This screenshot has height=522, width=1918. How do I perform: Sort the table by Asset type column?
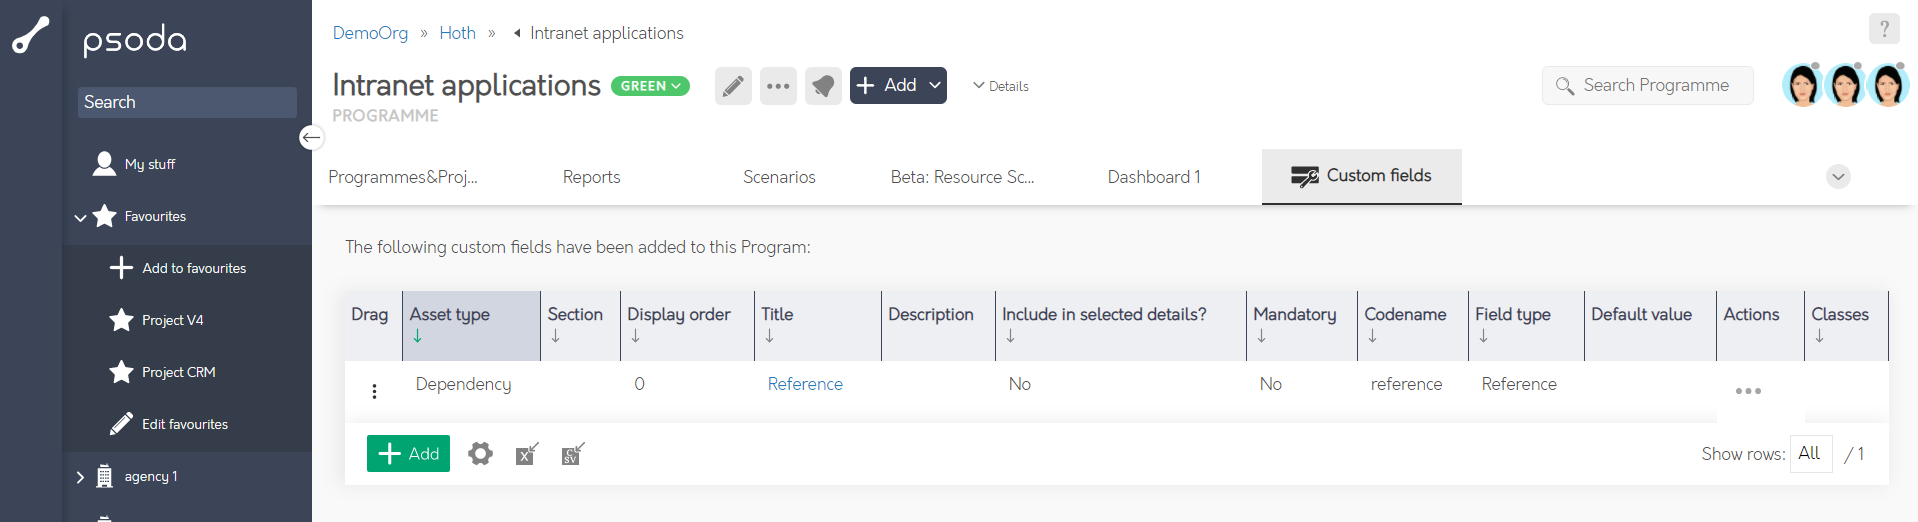pos(450,315)
